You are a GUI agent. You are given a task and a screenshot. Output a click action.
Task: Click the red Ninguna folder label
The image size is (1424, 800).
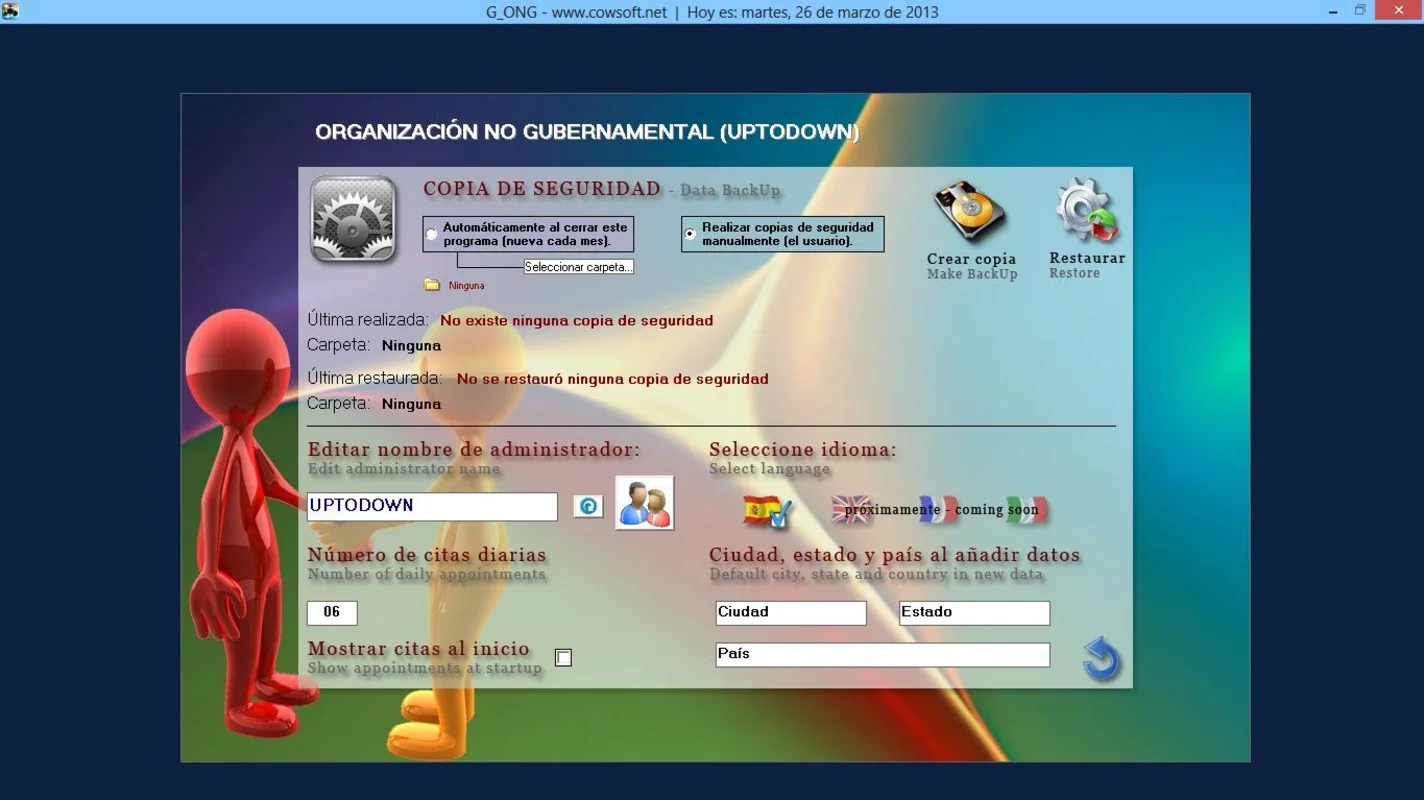(x=467, y=286)
